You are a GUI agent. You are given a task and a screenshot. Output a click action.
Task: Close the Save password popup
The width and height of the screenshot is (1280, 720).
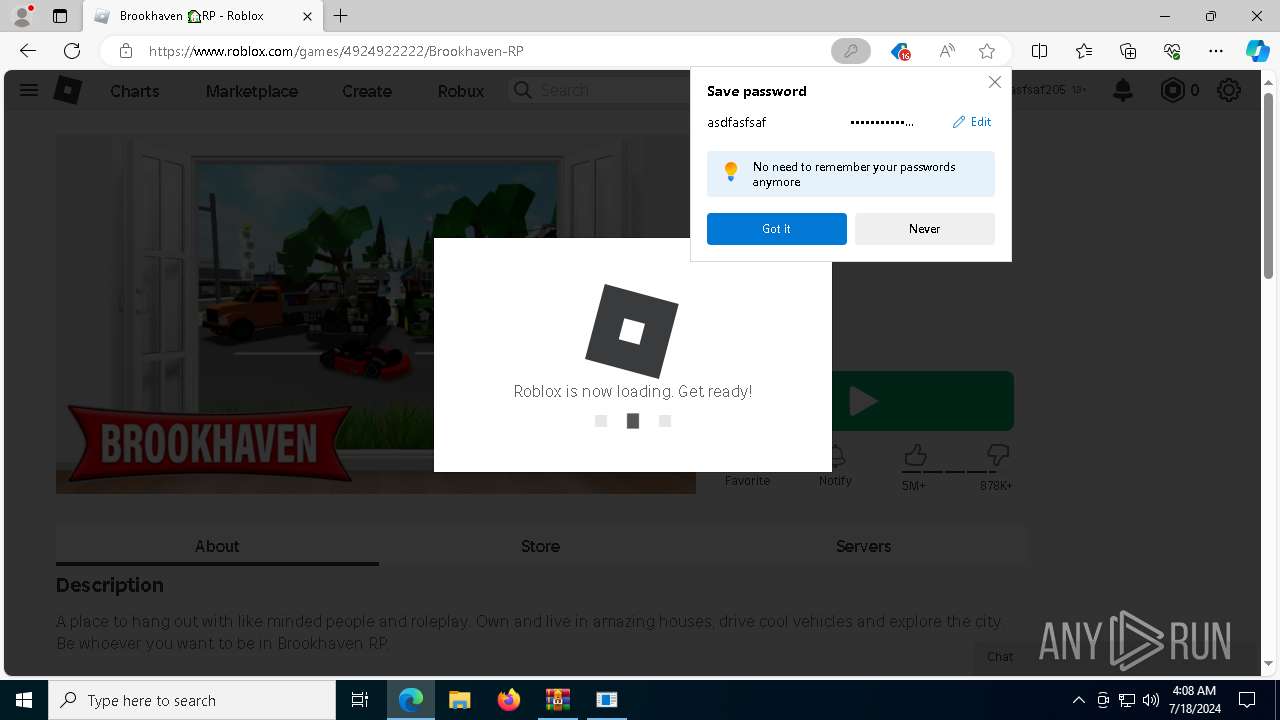pos(994,82)
